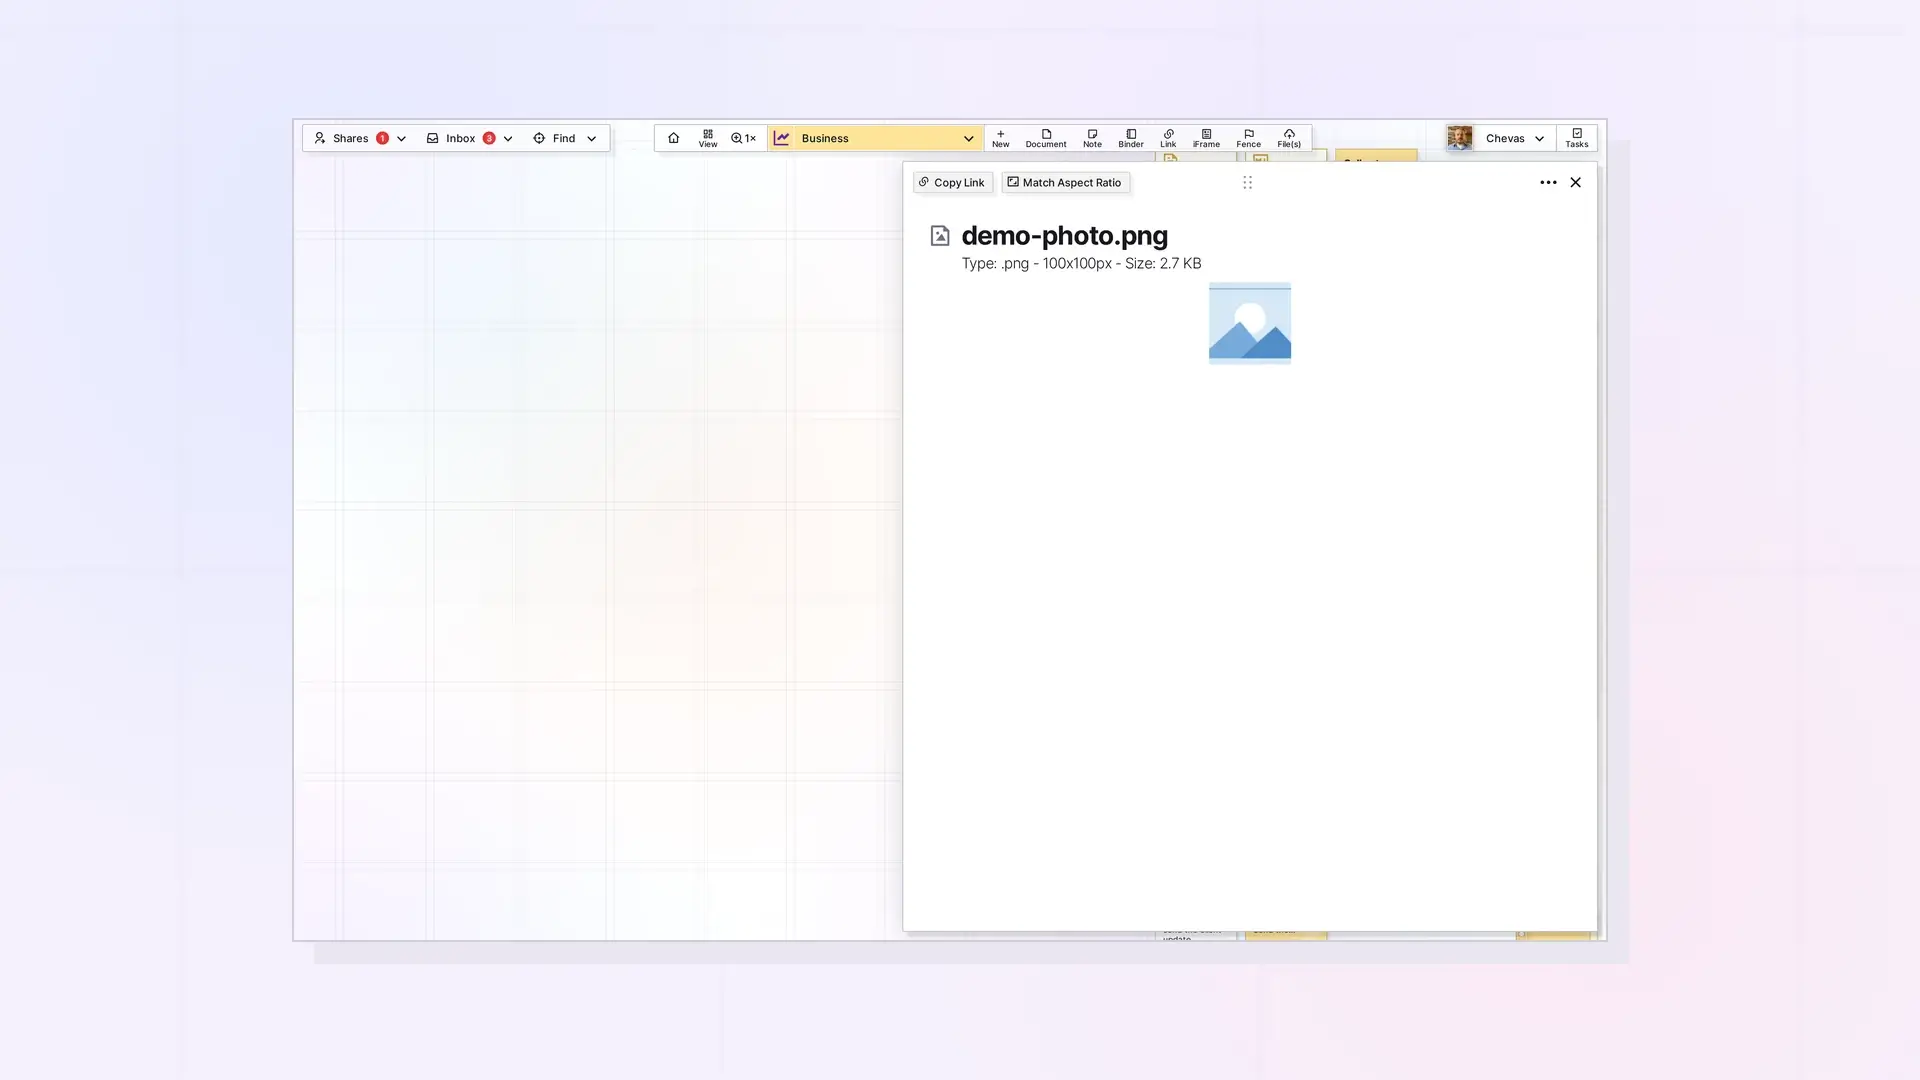Open the Chevas account dropdown

click(1514, 138)
